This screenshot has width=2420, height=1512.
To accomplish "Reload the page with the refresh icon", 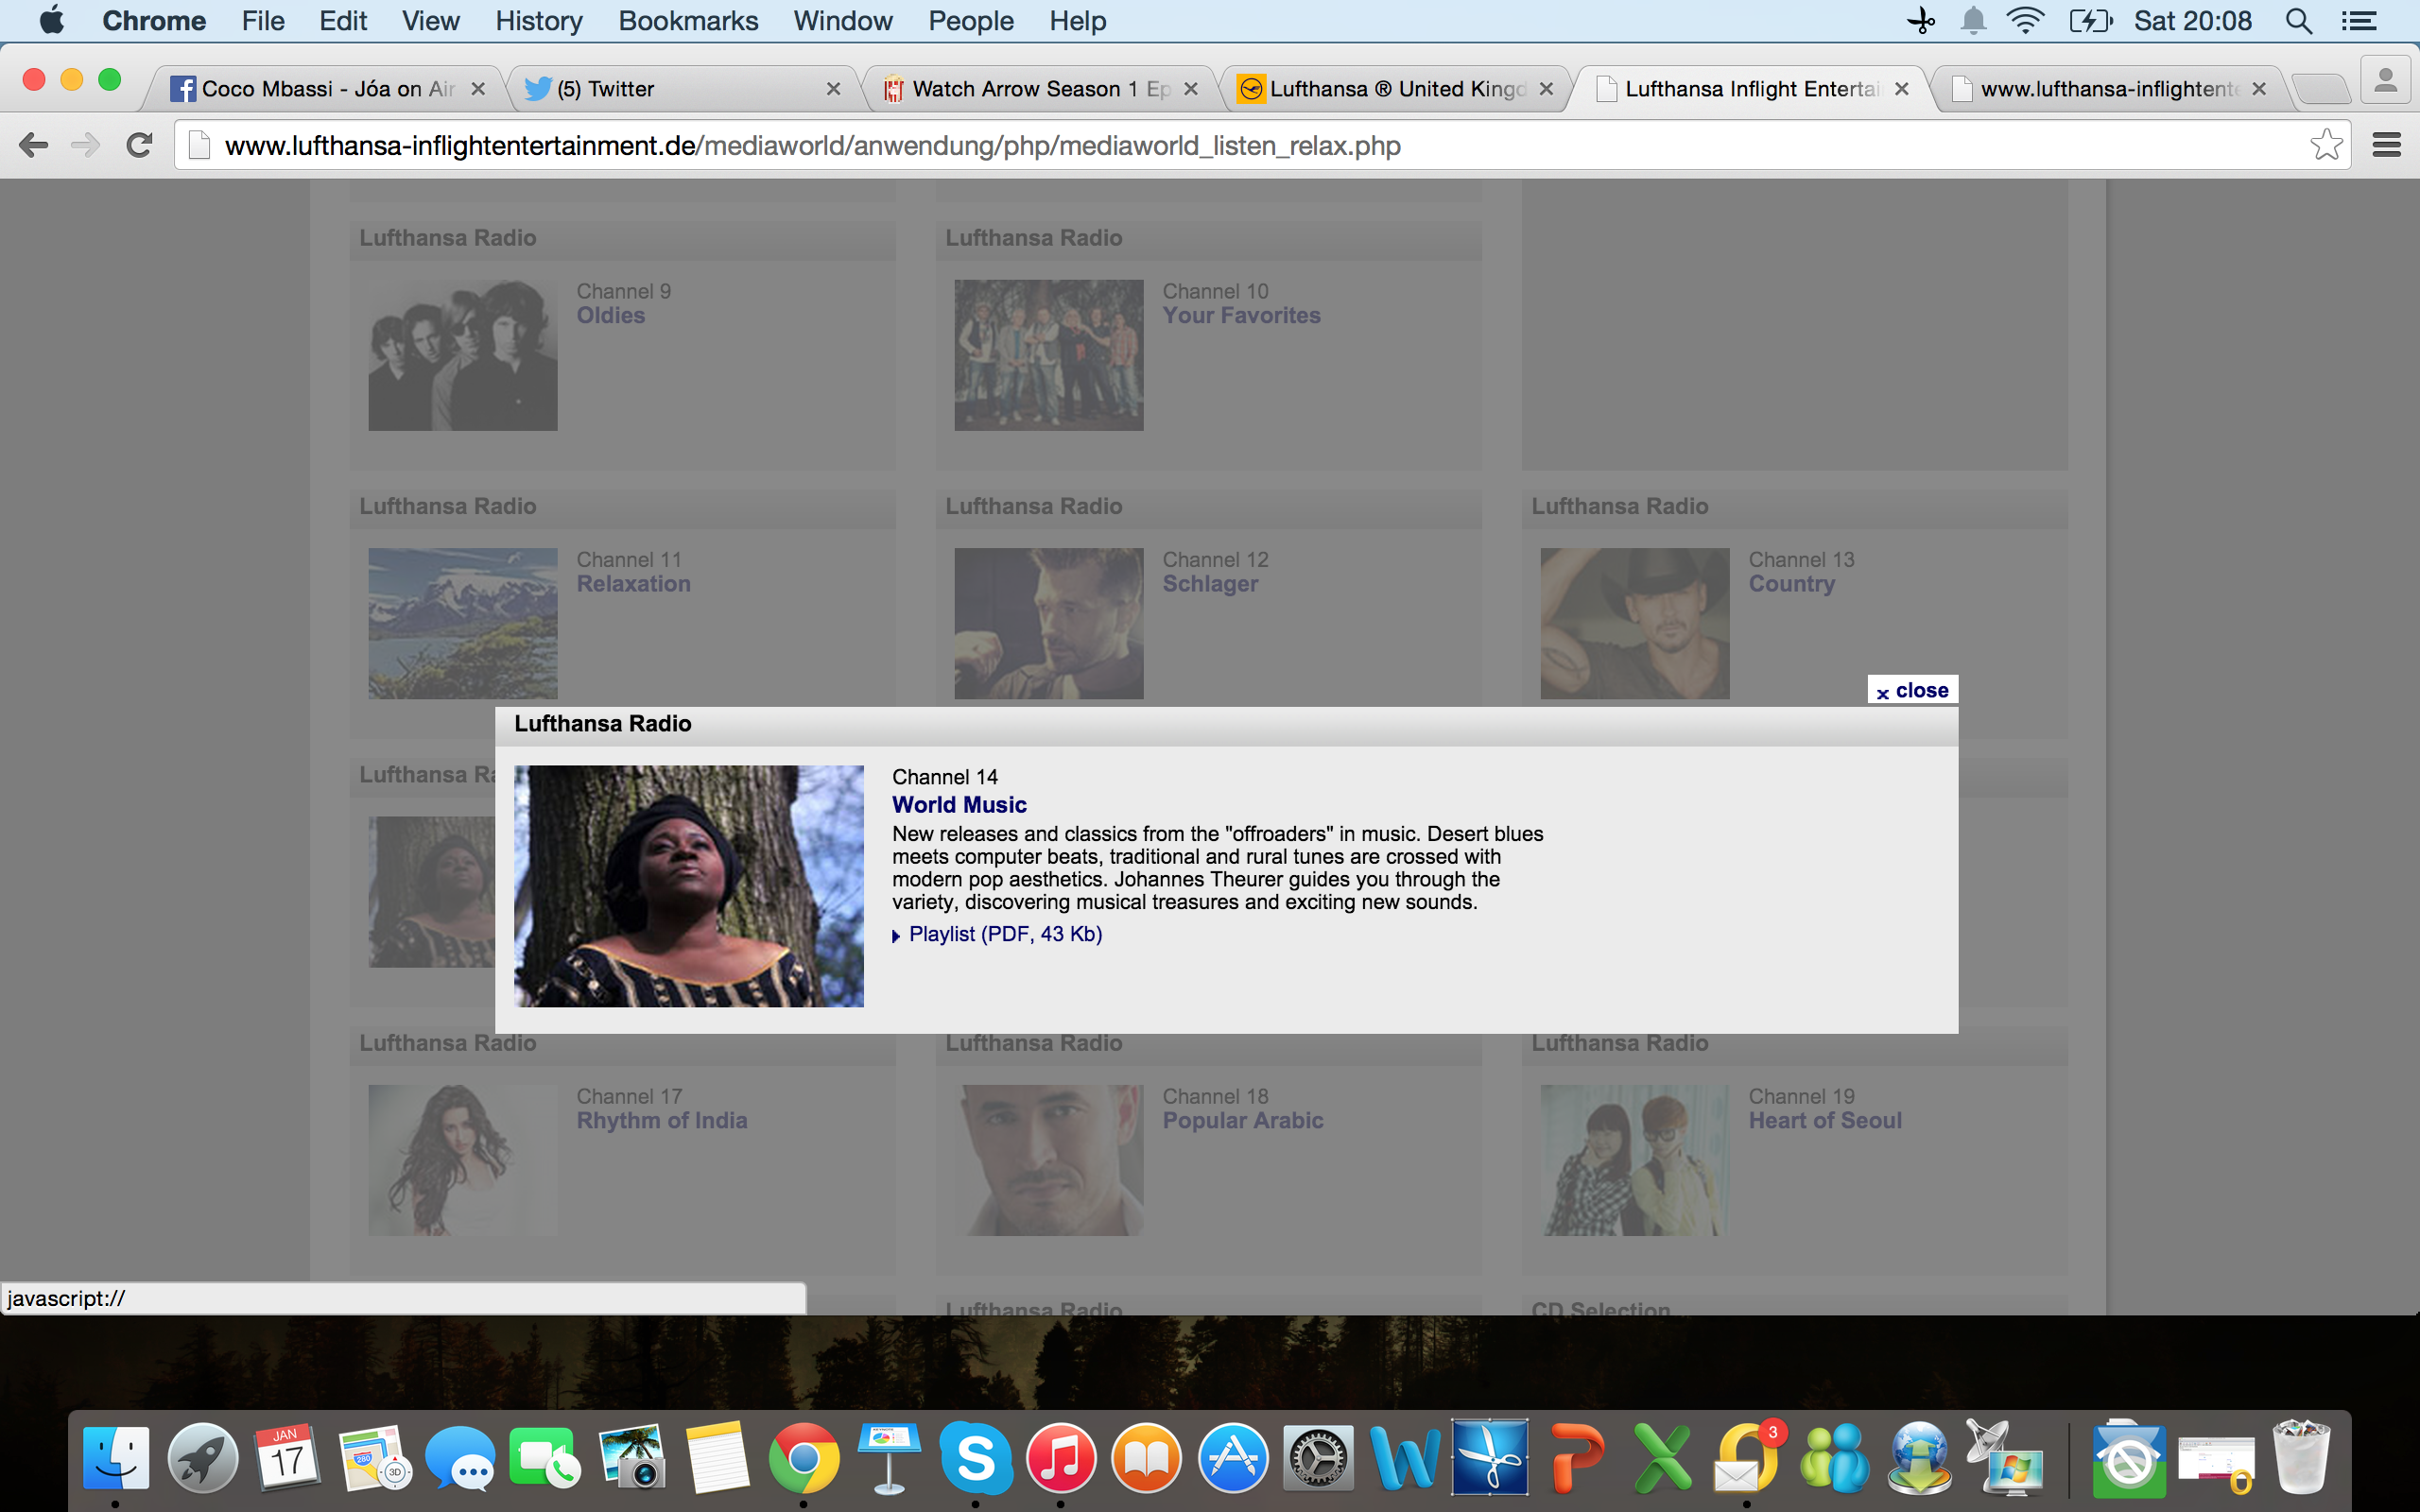I will (x=139, y=146).
